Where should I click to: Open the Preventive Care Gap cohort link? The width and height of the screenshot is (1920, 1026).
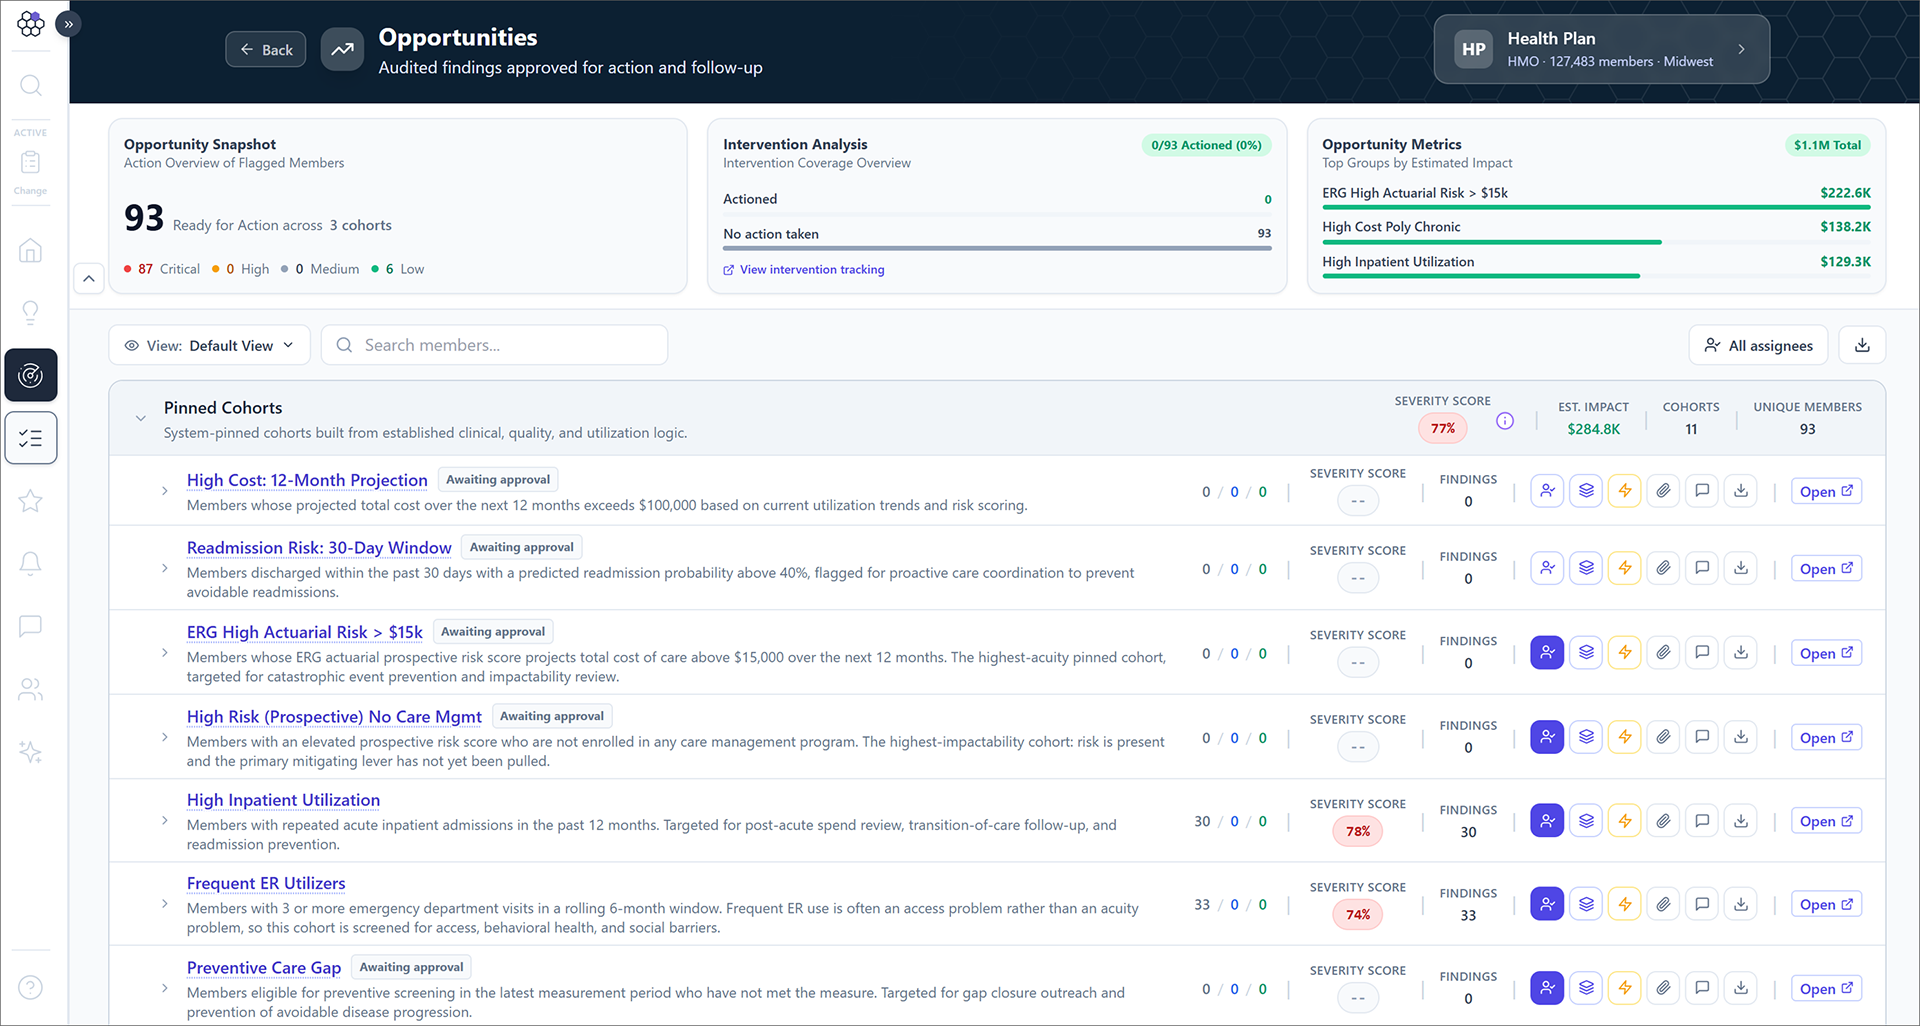(264, 968)
